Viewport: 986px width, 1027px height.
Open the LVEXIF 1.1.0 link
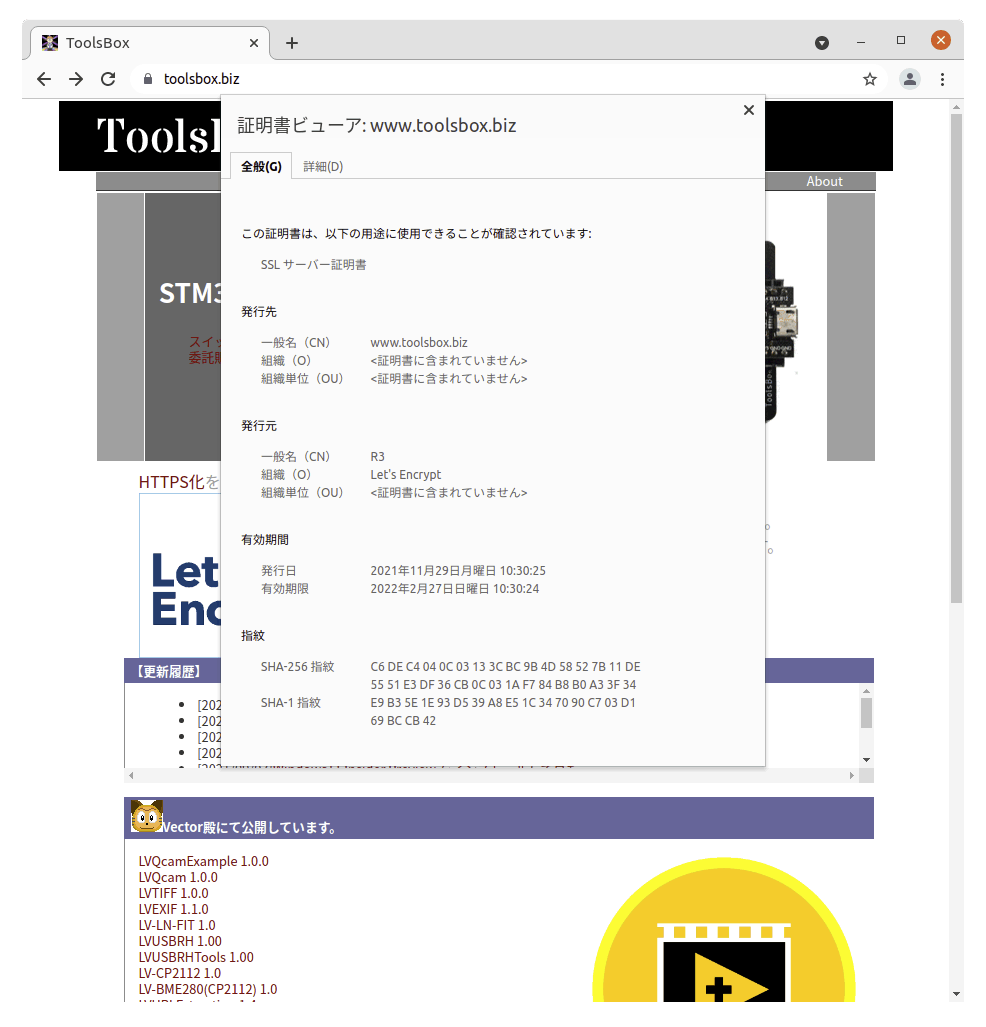tap(174, 909)
